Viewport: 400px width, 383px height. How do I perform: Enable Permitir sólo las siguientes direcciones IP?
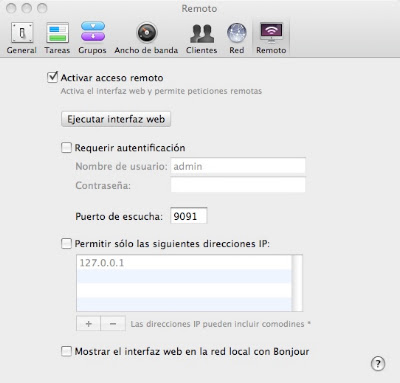[x=66, y=243]
